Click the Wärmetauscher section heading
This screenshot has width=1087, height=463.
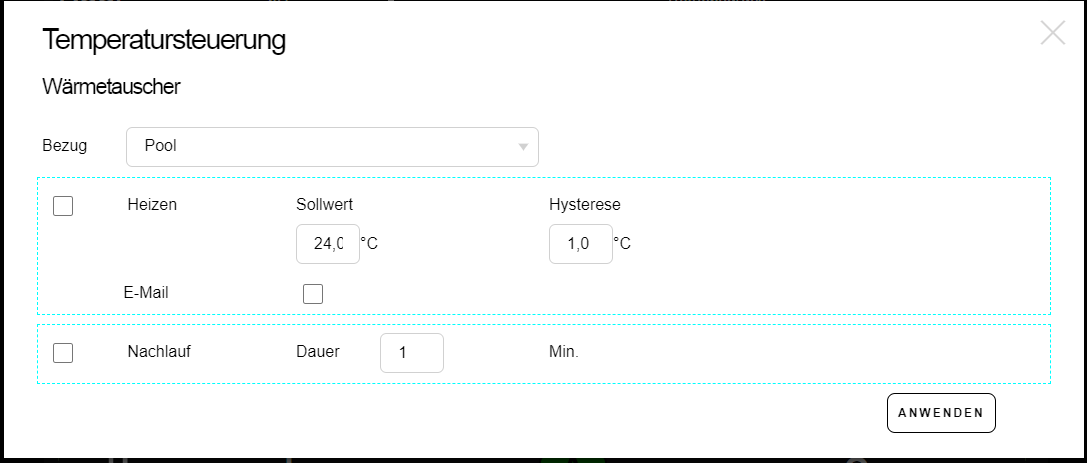tap(111, 87)
